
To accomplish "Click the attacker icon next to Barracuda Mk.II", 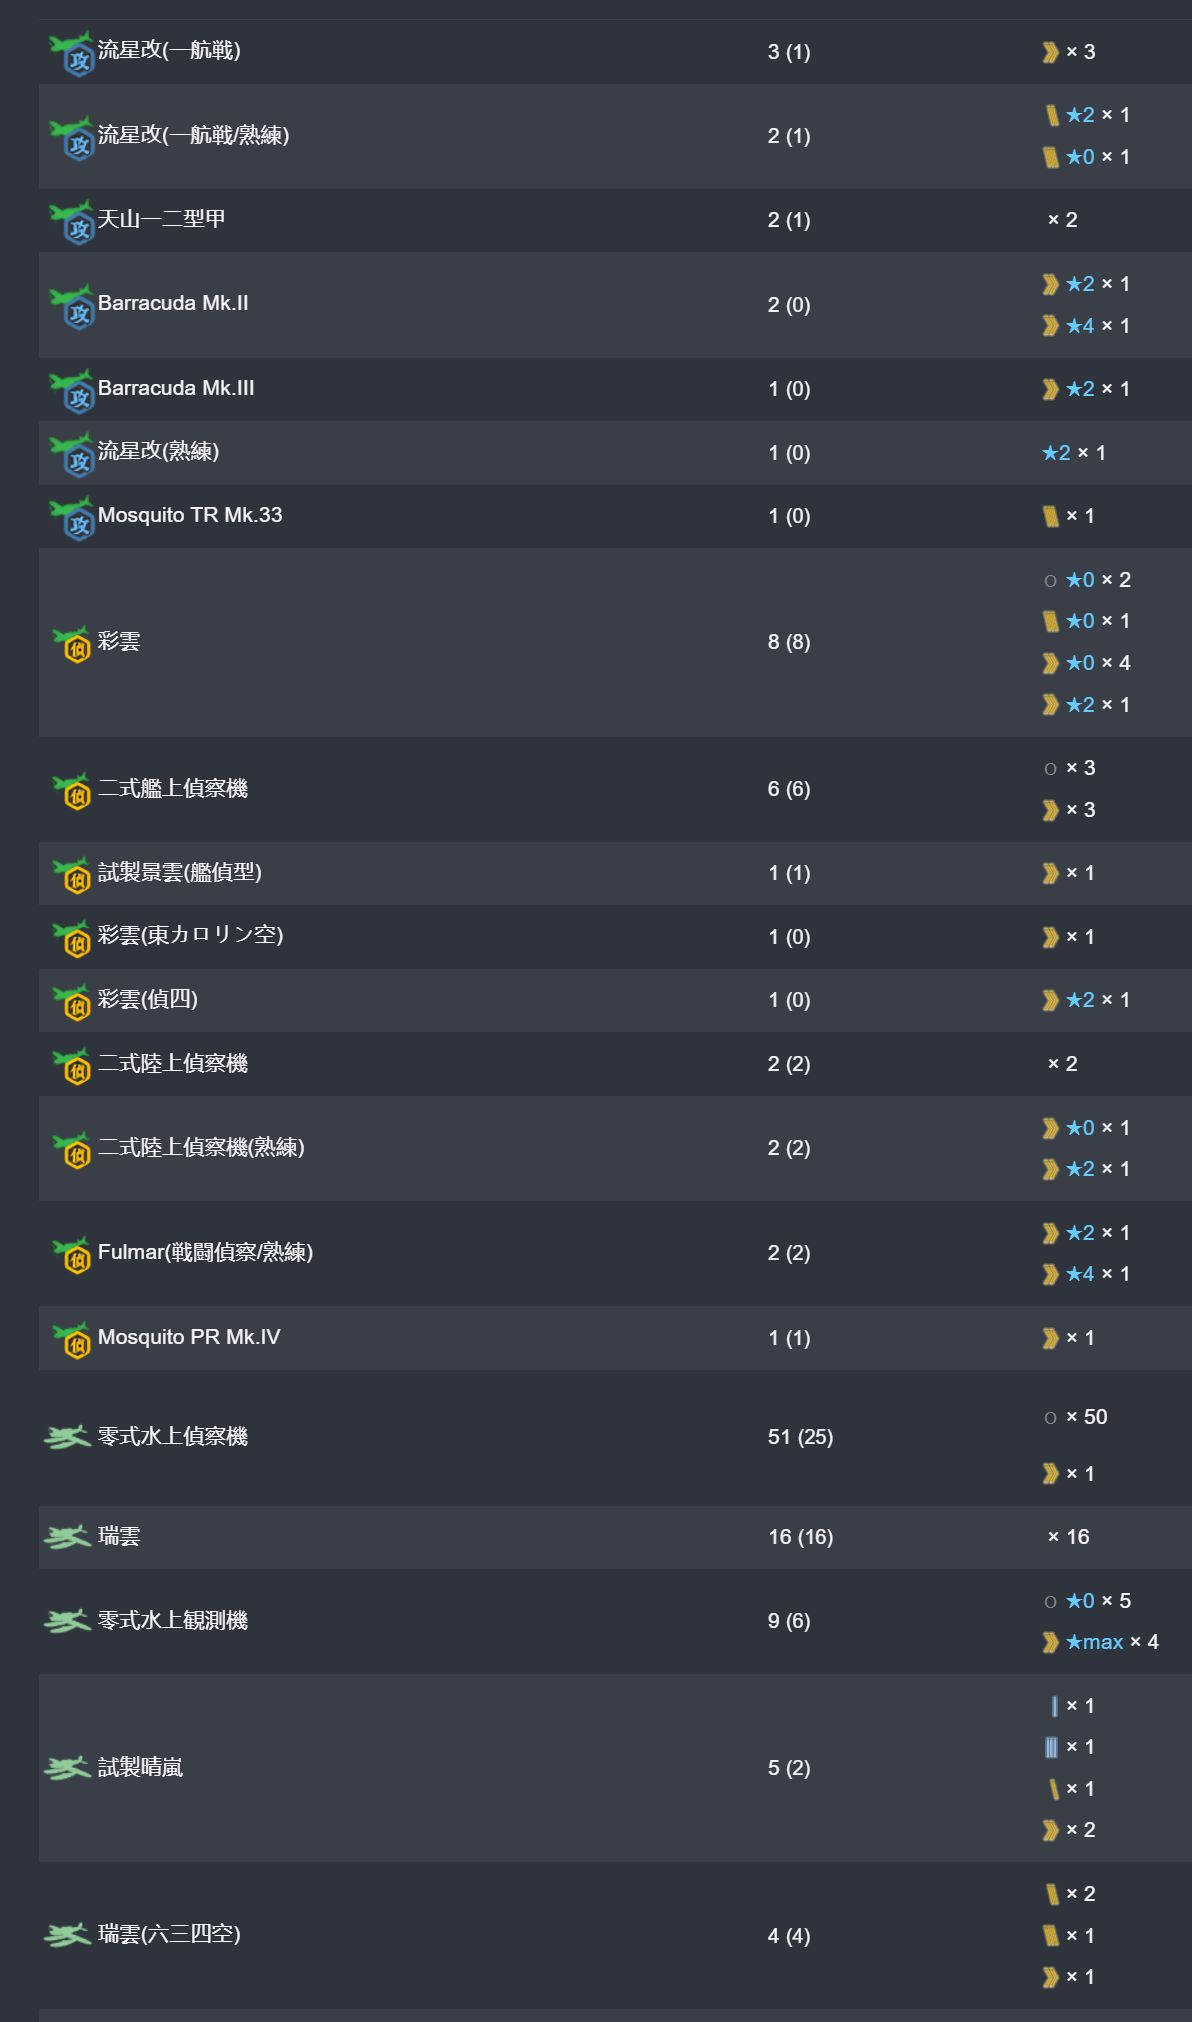I will coord(71,305).
